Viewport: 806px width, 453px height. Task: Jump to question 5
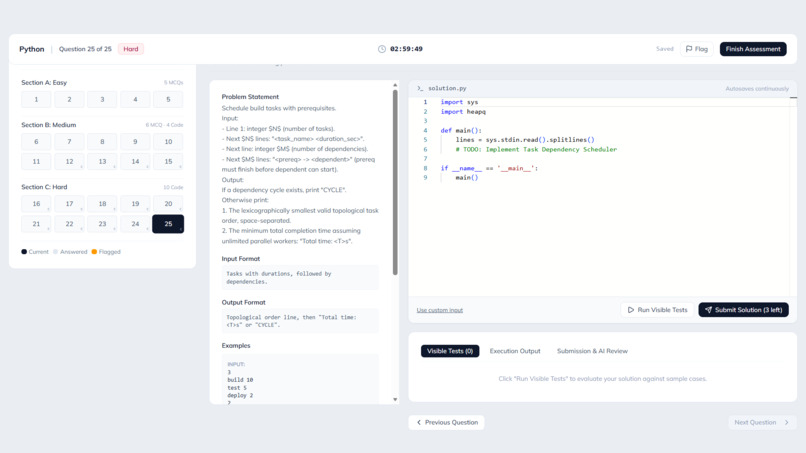(168, 99)
